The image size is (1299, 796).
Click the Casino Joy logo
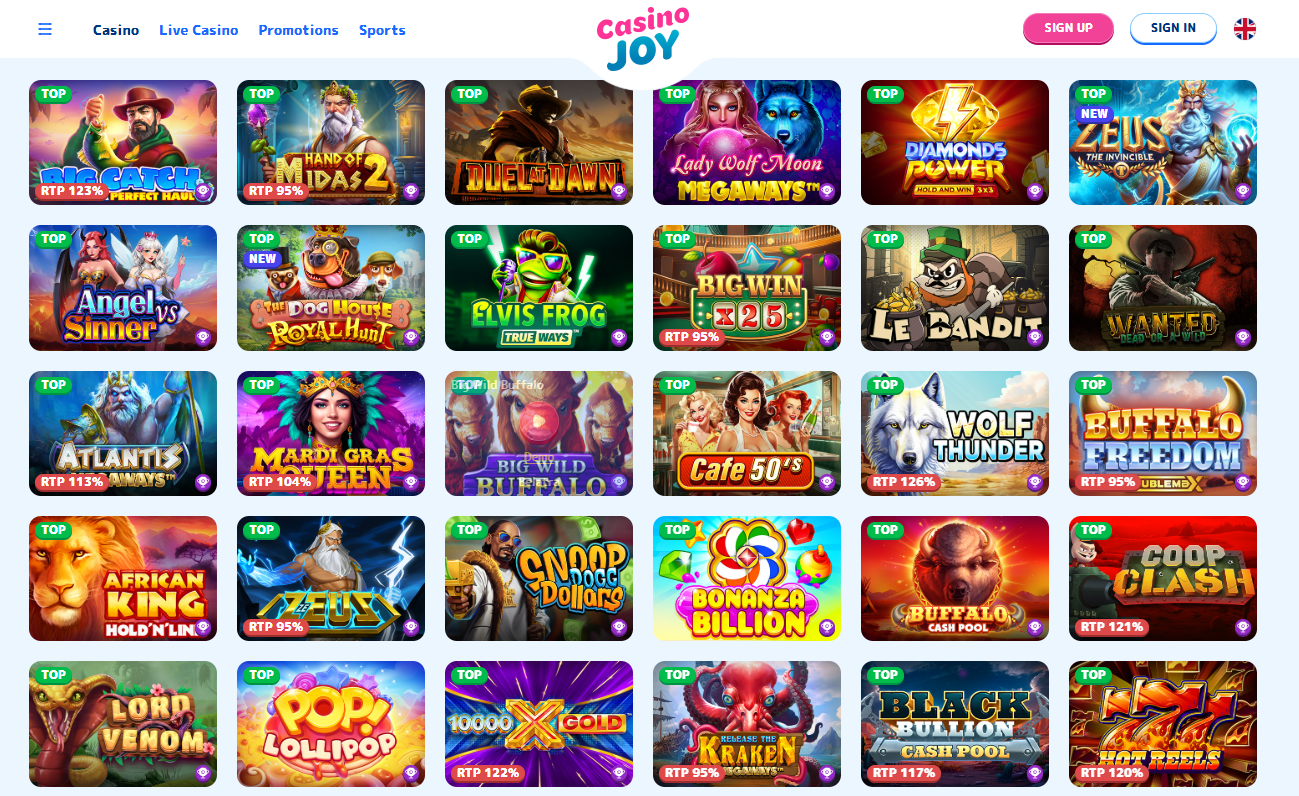click(x=643, y=40)
